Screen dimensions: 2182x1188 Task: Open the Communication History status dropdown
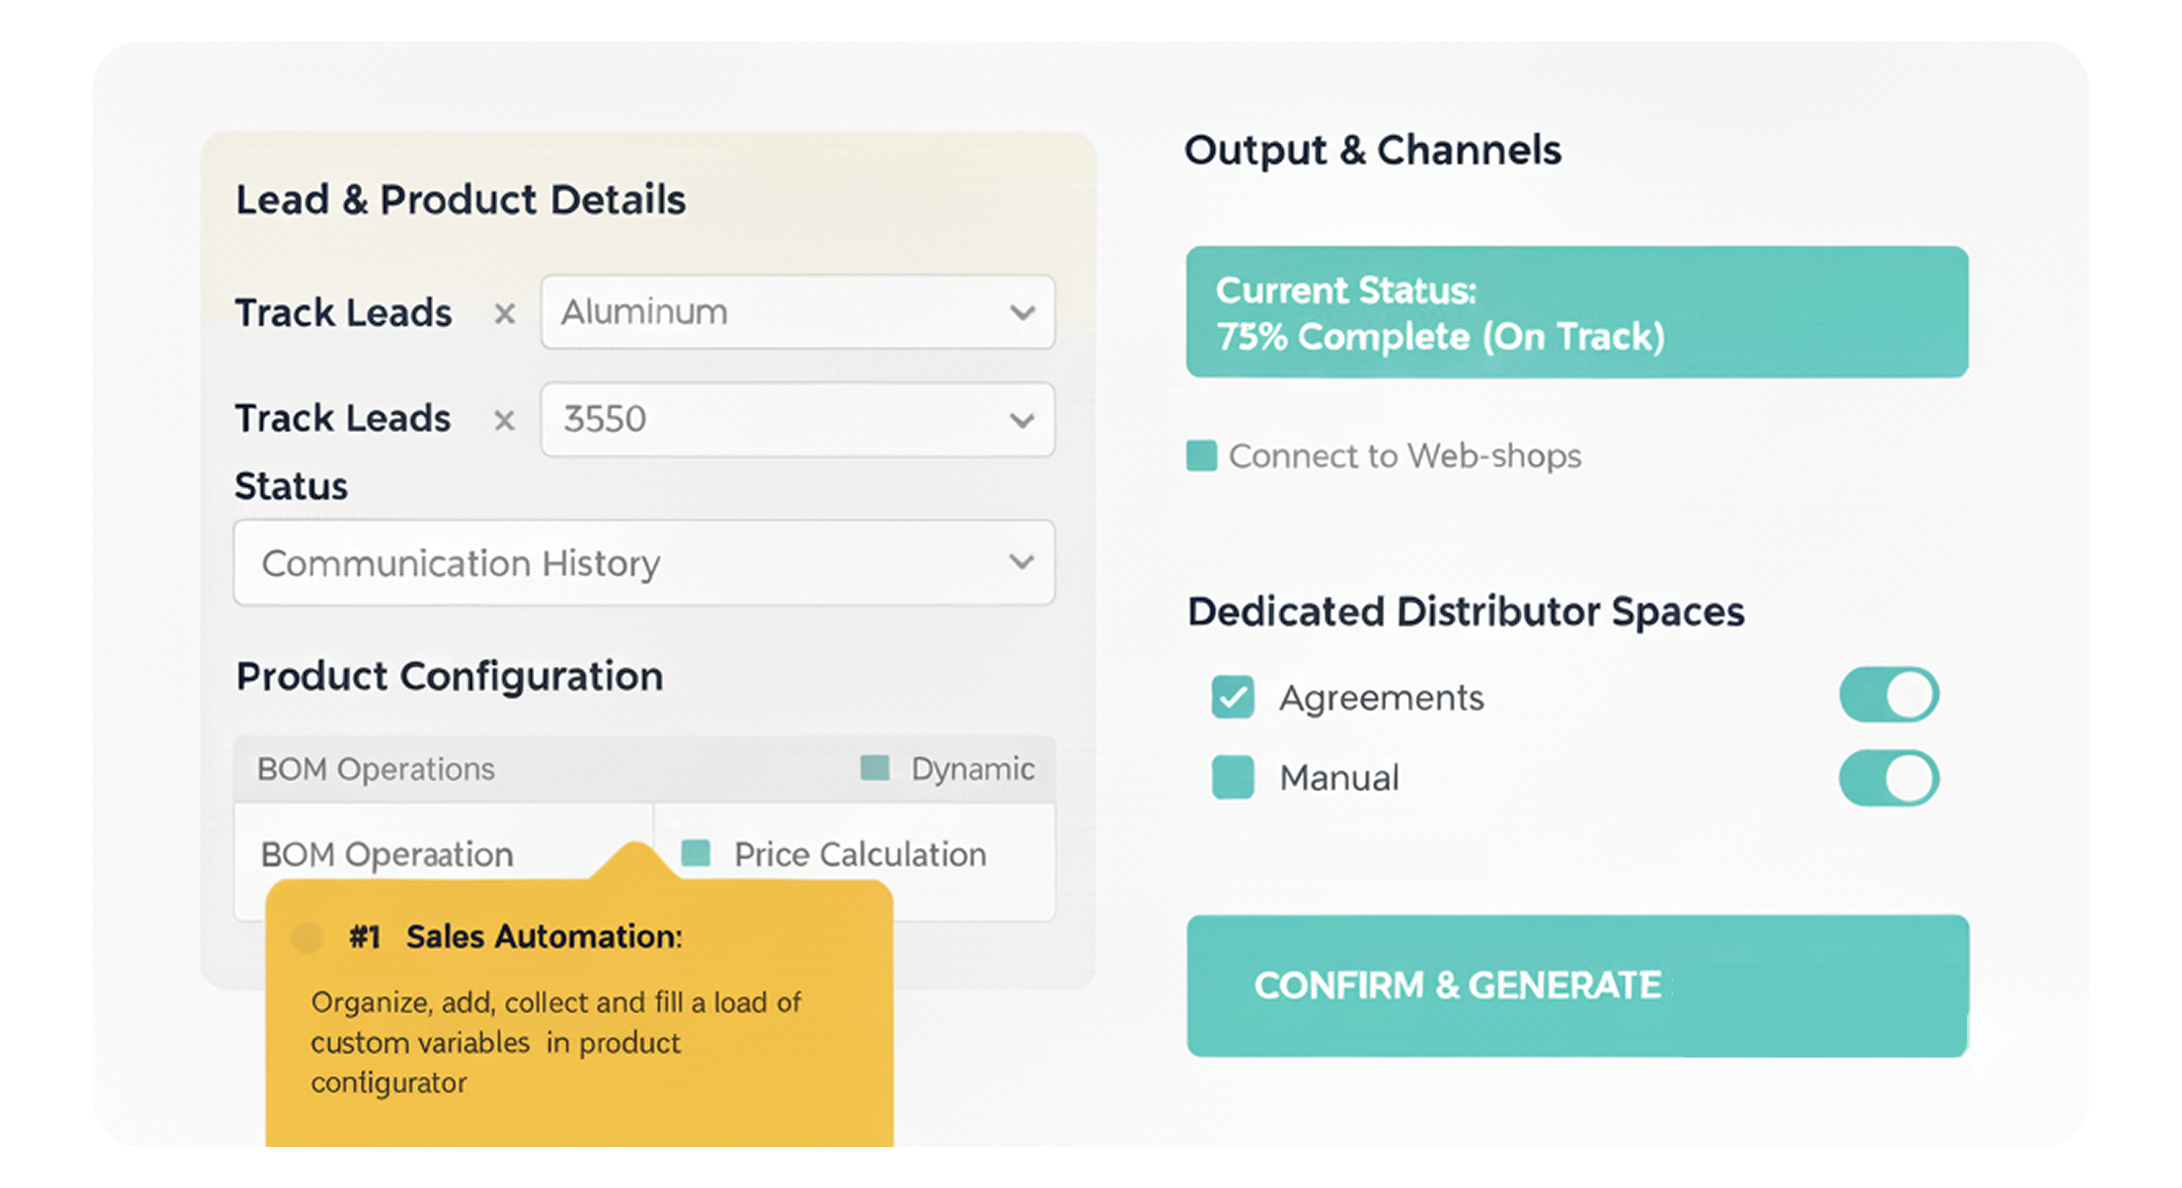(x=644, y=563)
